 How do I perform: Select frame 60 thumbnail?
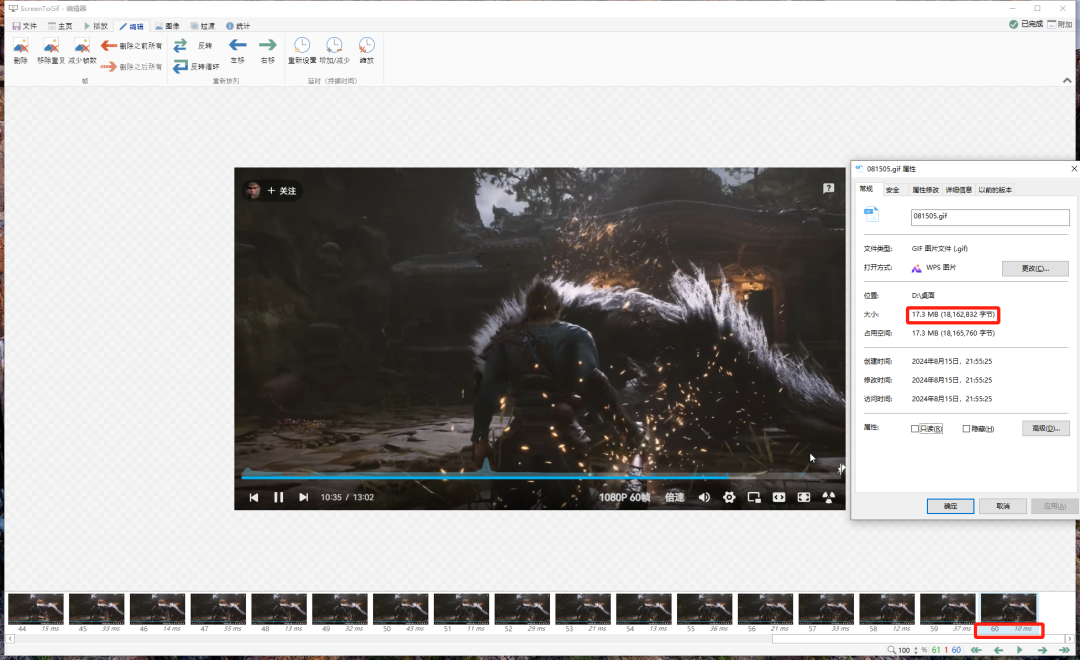pos(1008,608)
